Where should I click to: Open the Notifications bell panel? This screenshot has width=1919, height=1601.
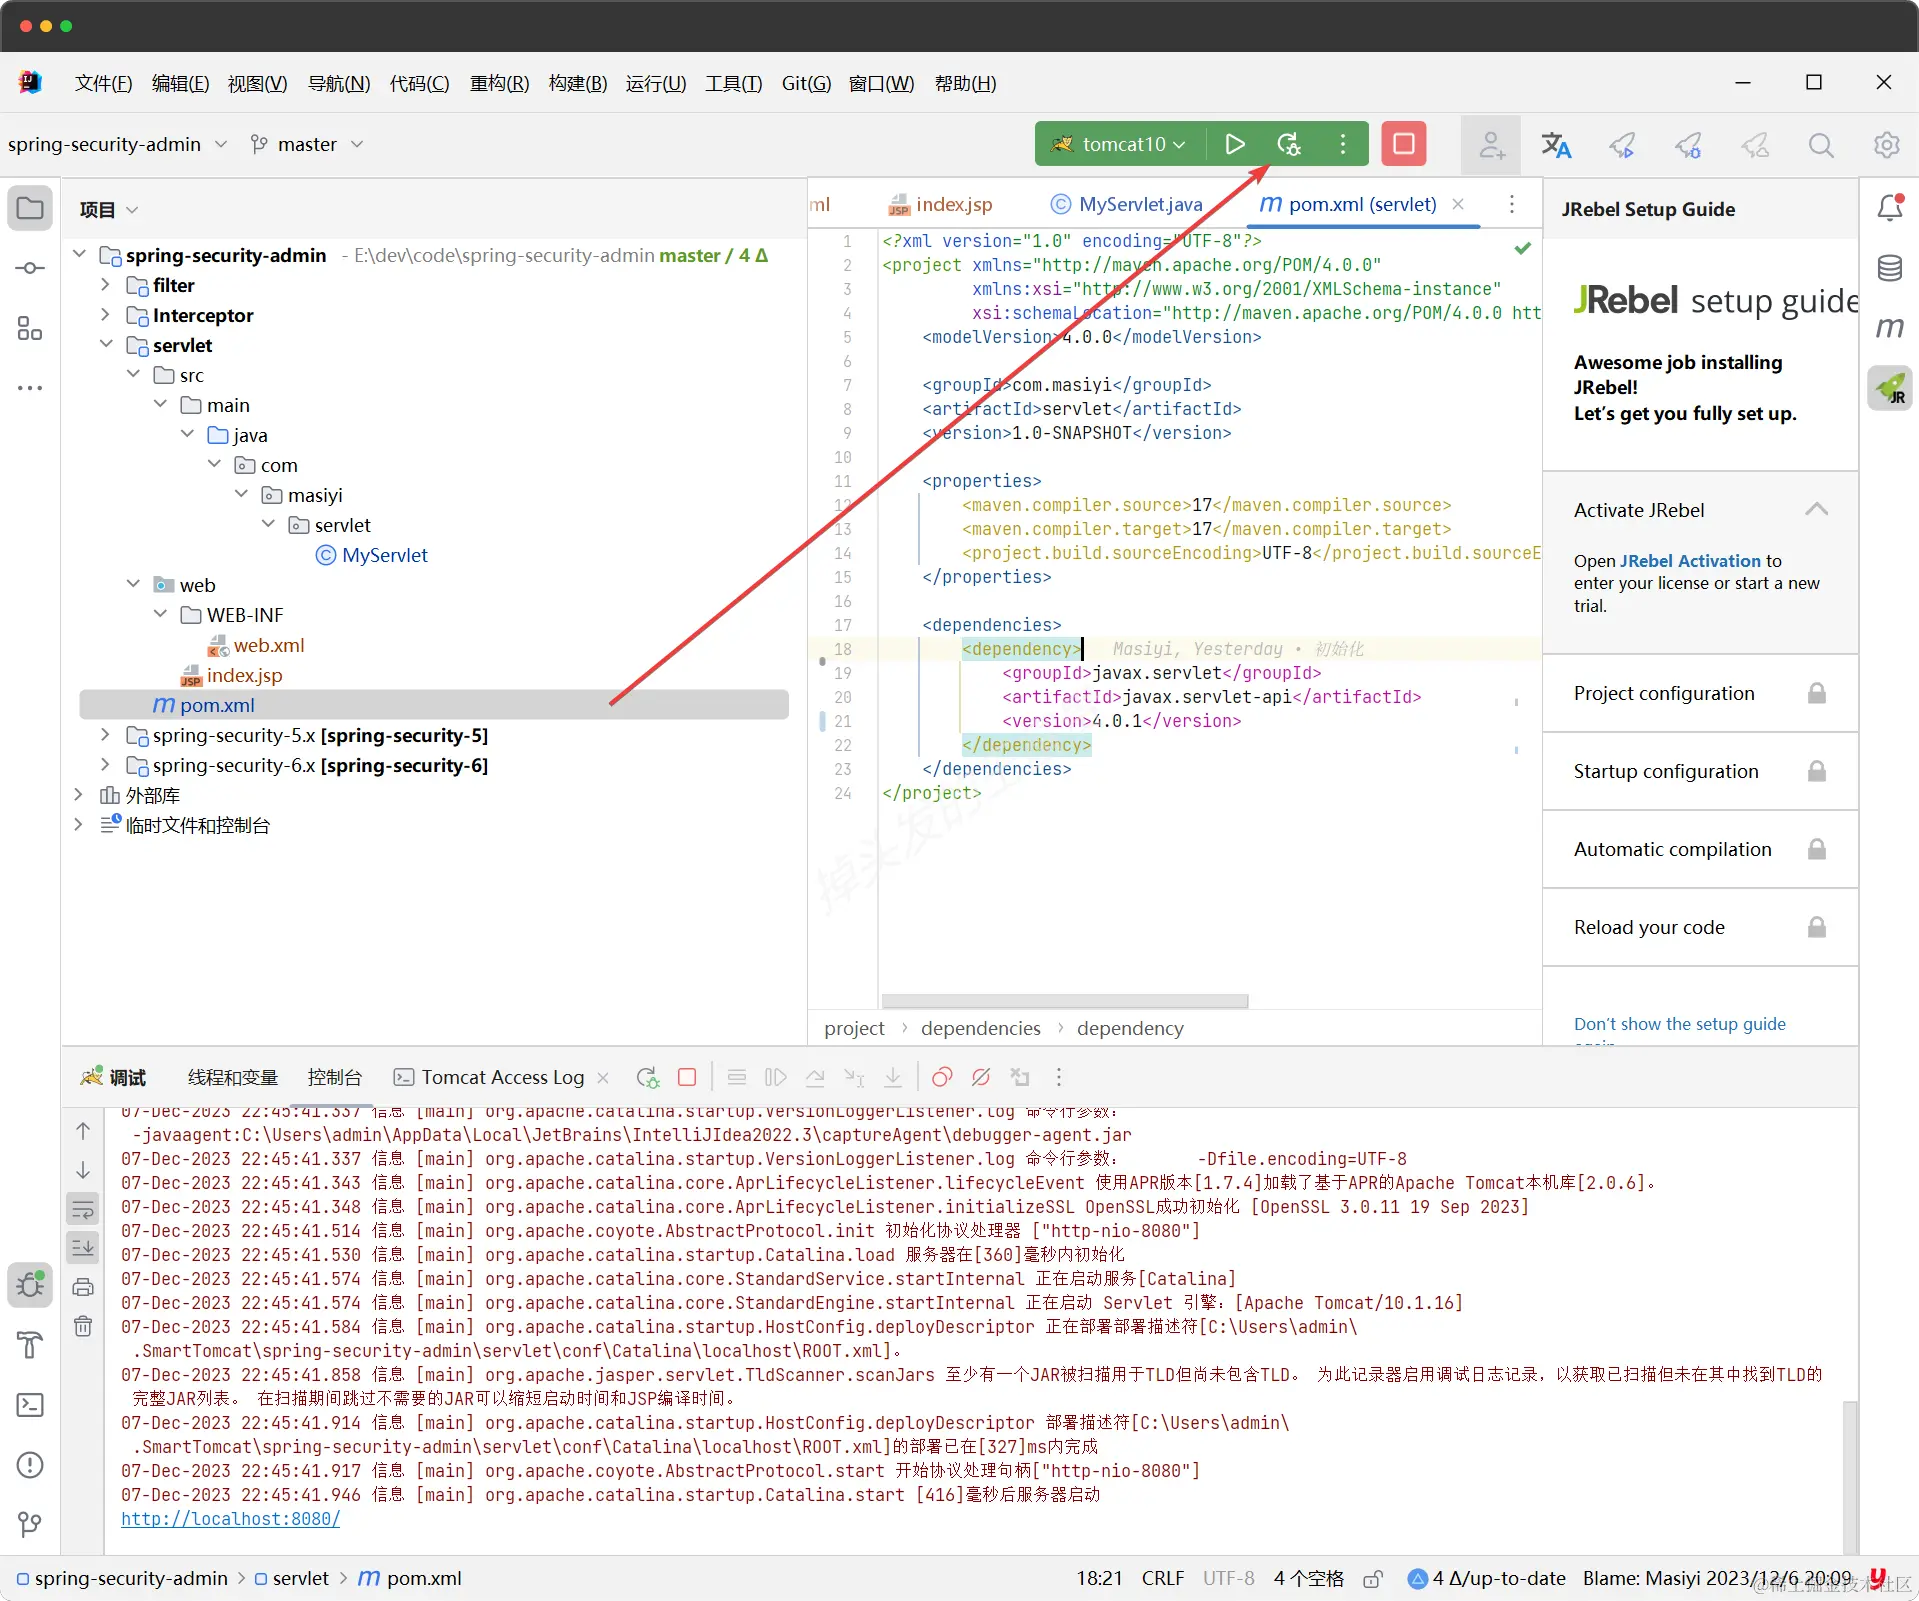coord(1890,207)
